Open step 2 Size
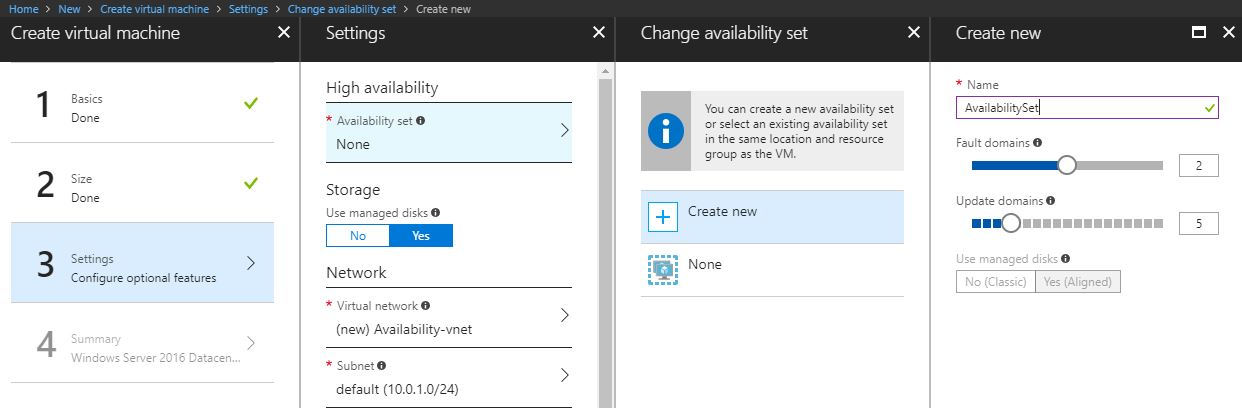The image size is (1242, 408). [x=155, y=188]
